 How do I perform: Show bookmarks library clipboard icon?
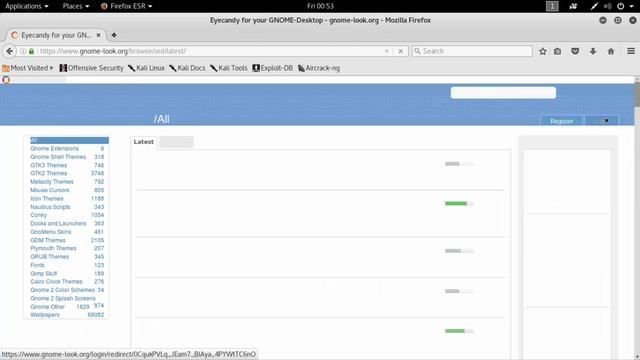point(558,51)
